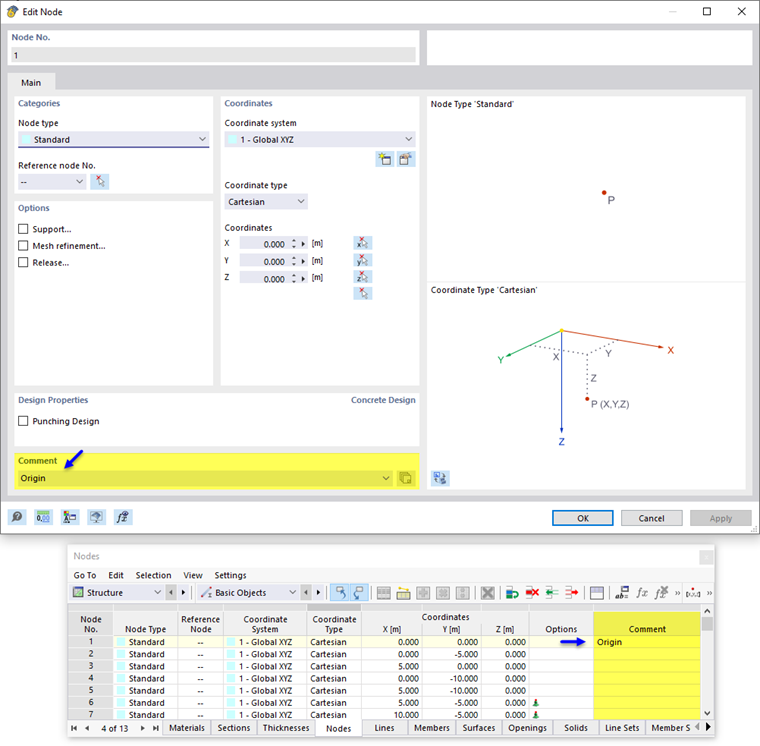The width and height of the screenshot is (760, 746).
Task: Go to next table with the page navigation arrow
Action: [x=142, y=728]
